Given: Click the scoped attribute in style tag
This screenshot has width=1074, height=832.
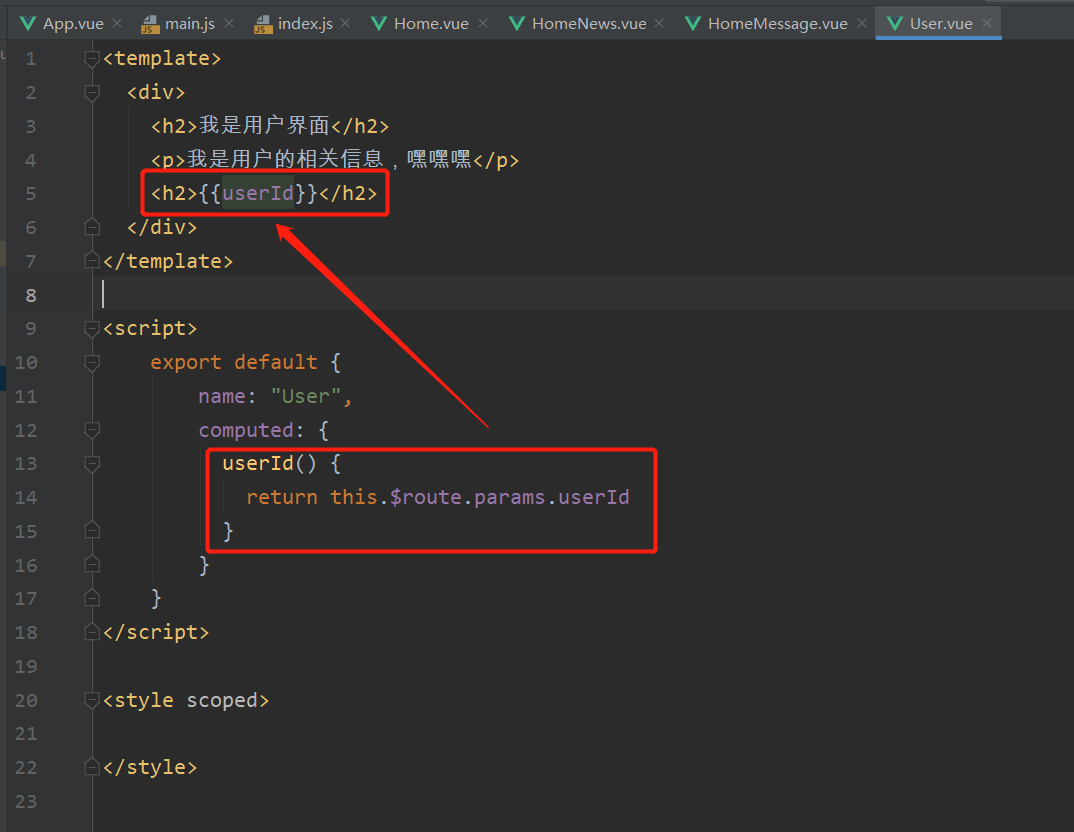Looking at the screenshot, I should (223, 700).
